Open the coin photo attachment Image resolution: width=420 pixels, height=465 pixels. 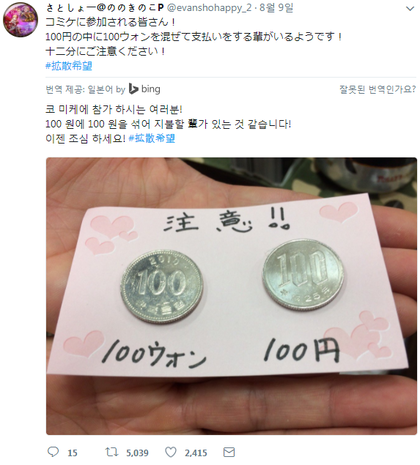click(x=231, y=296)
